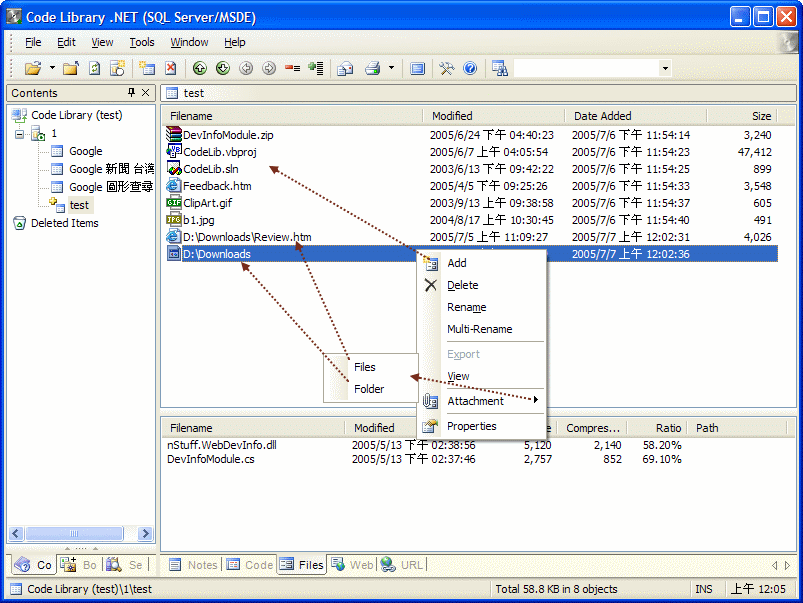Switch to the Co sidebar tab
Image resolution: width=803 pixels, height=603 pixels.
click(33, 565)
